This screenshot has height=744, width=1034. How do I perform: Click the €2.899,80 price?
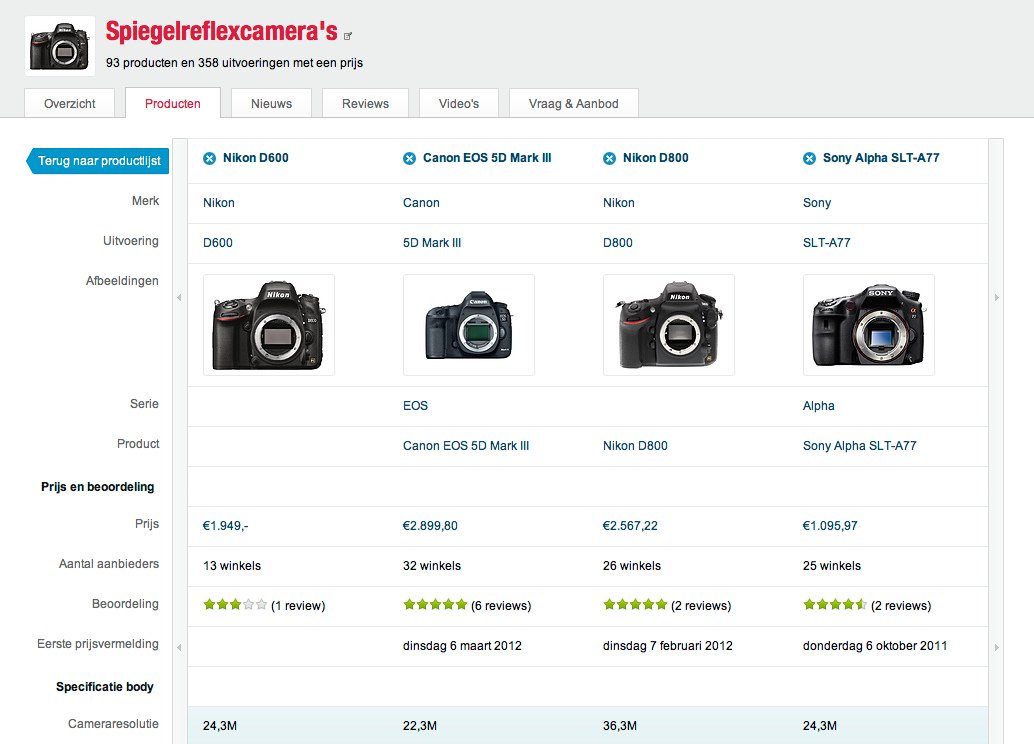point(430,526)
